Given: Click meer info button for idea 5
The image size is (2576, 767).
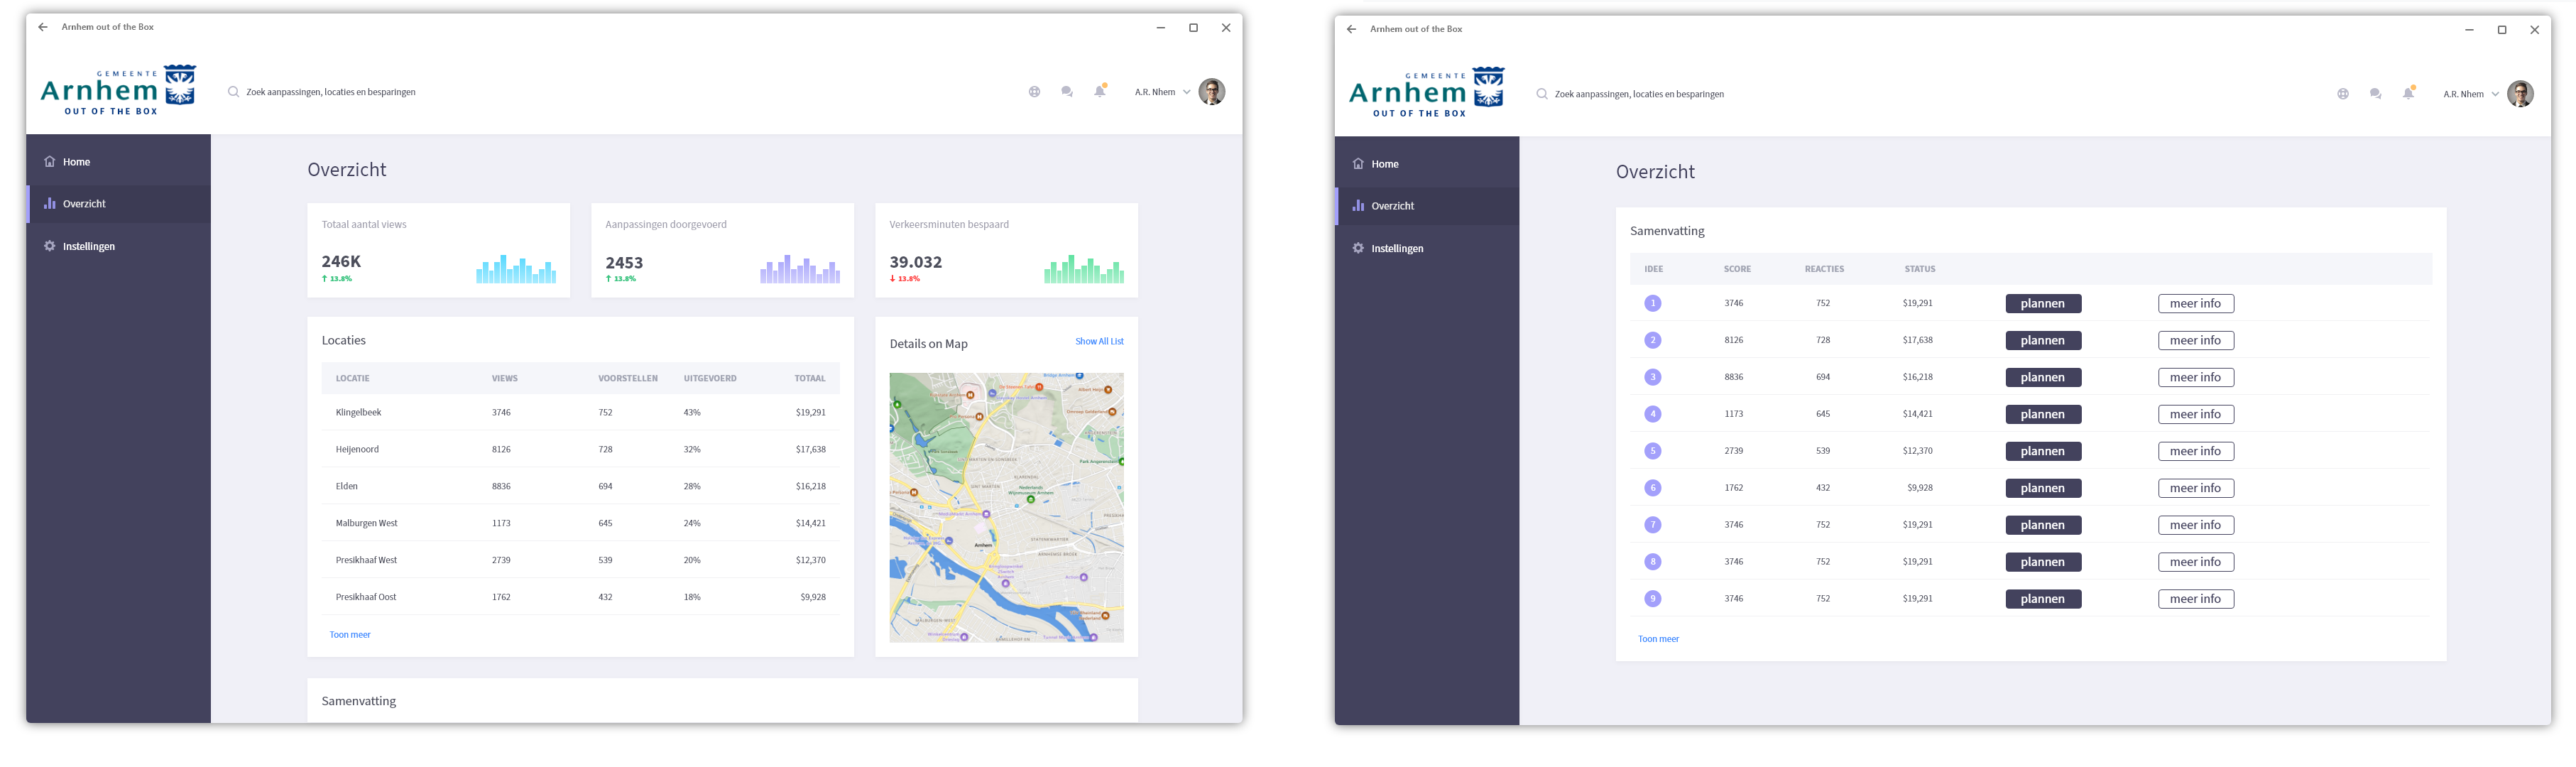Looking at the screenshot, I should tap(2195, 452).
